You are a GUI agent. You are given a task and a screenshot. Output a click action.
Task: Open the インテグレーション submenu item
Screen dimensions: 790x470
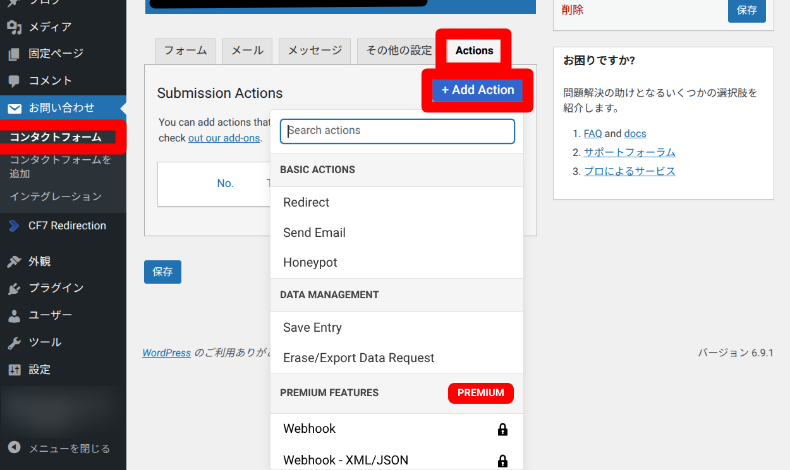click(x=56, y=196)
